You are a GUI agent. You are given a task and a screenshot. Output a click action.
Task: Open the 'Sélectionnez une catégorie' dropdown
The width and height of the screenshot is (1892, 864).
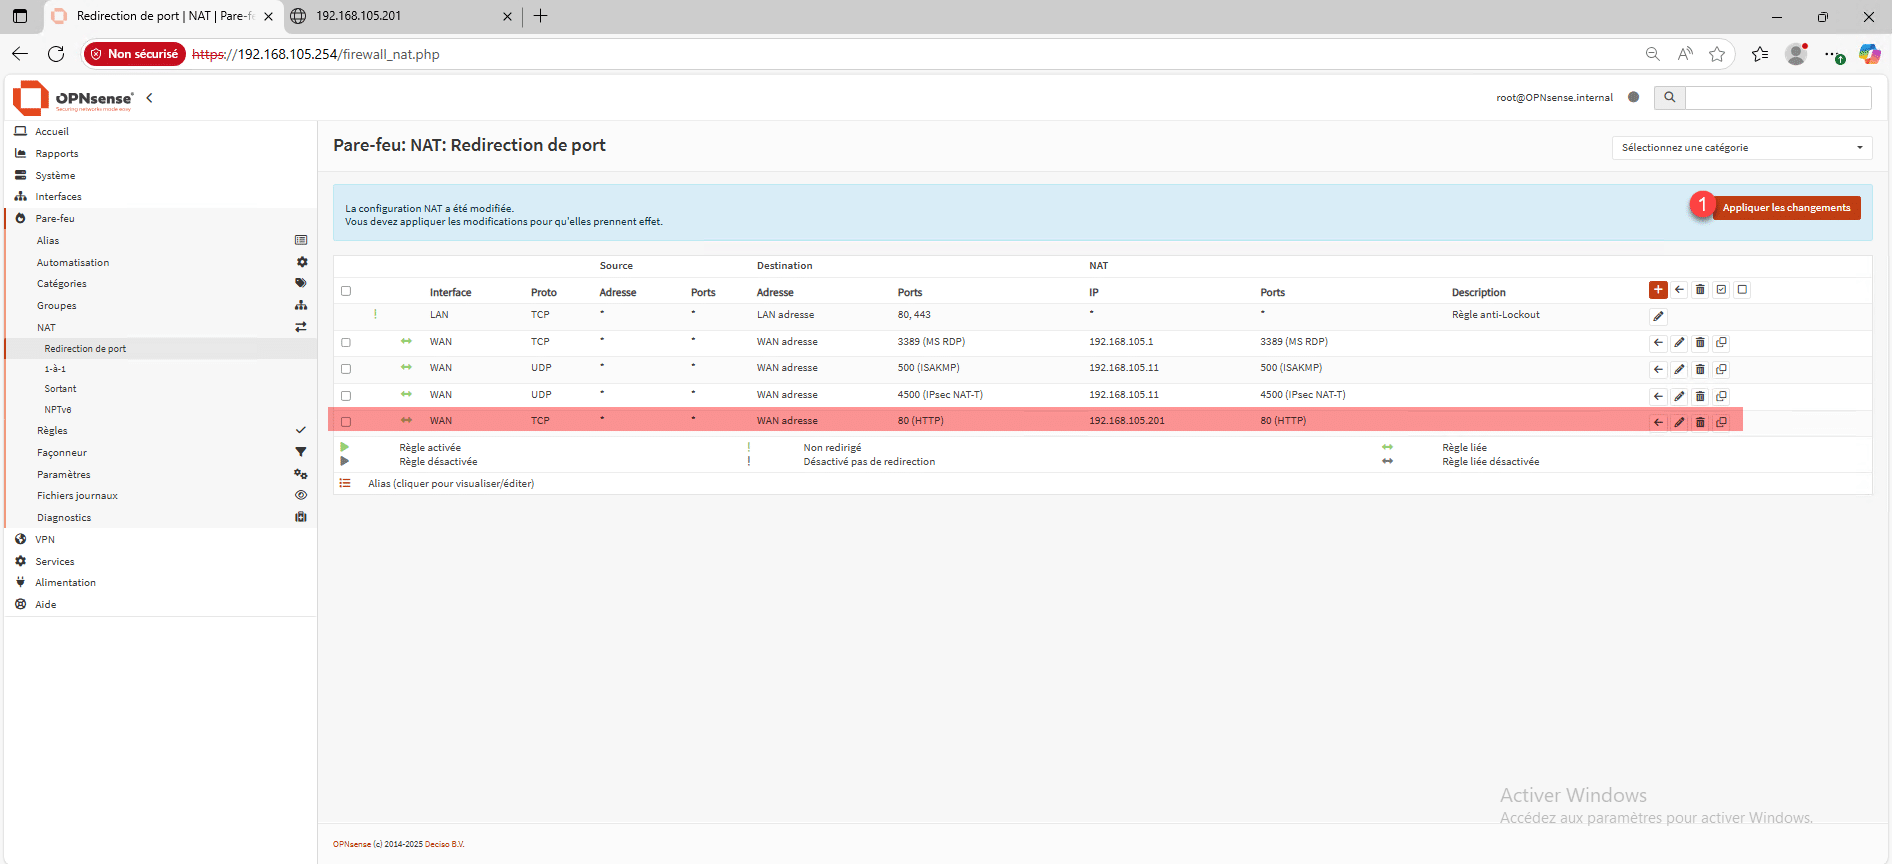[x=1741, y=148]
